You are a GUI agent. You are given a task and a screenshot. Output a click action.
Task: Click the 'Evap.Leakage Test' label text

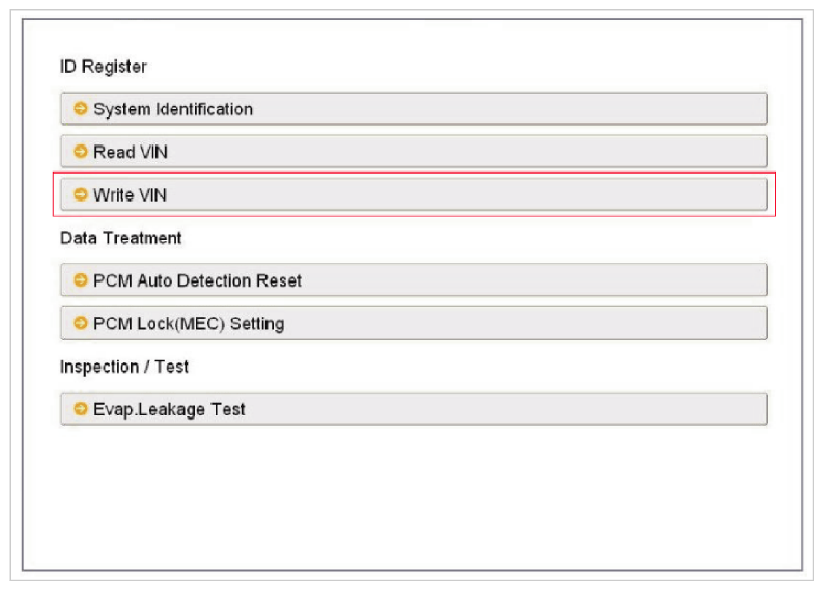pos(169,409)
